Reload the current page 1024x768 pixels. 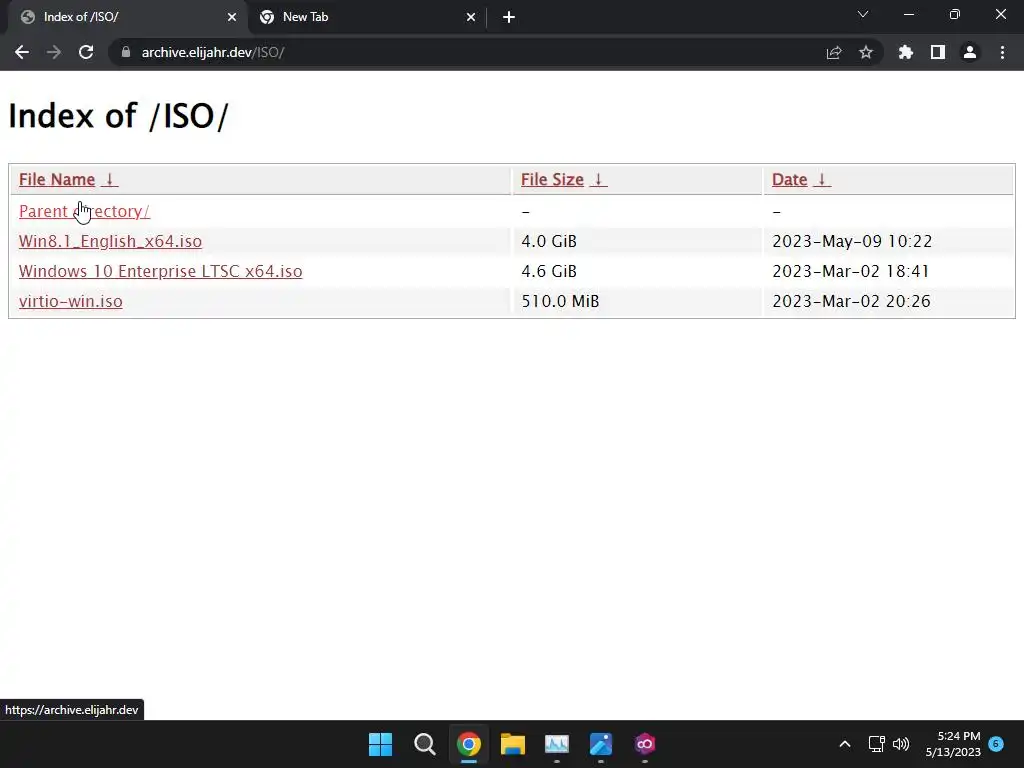pyautogui.click(x=86, y=52)
